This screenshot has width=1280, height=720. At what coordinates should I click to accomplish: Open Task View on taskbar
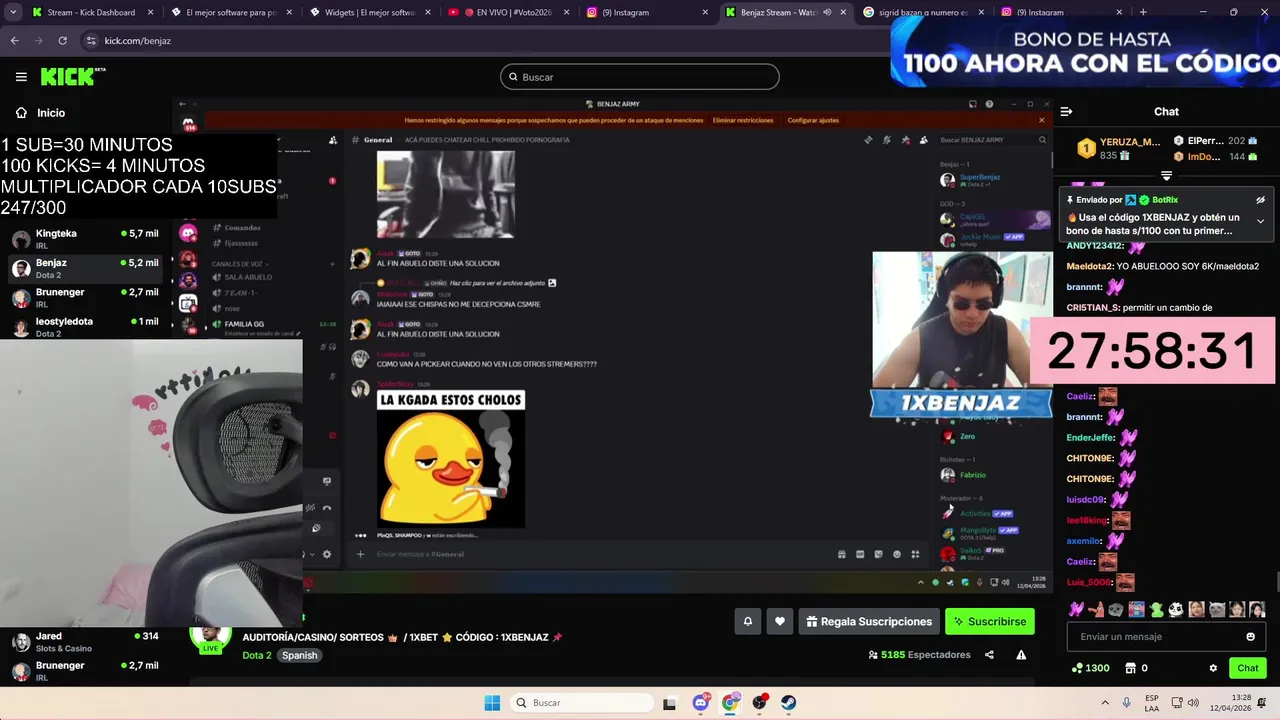(x=669, y=703)
